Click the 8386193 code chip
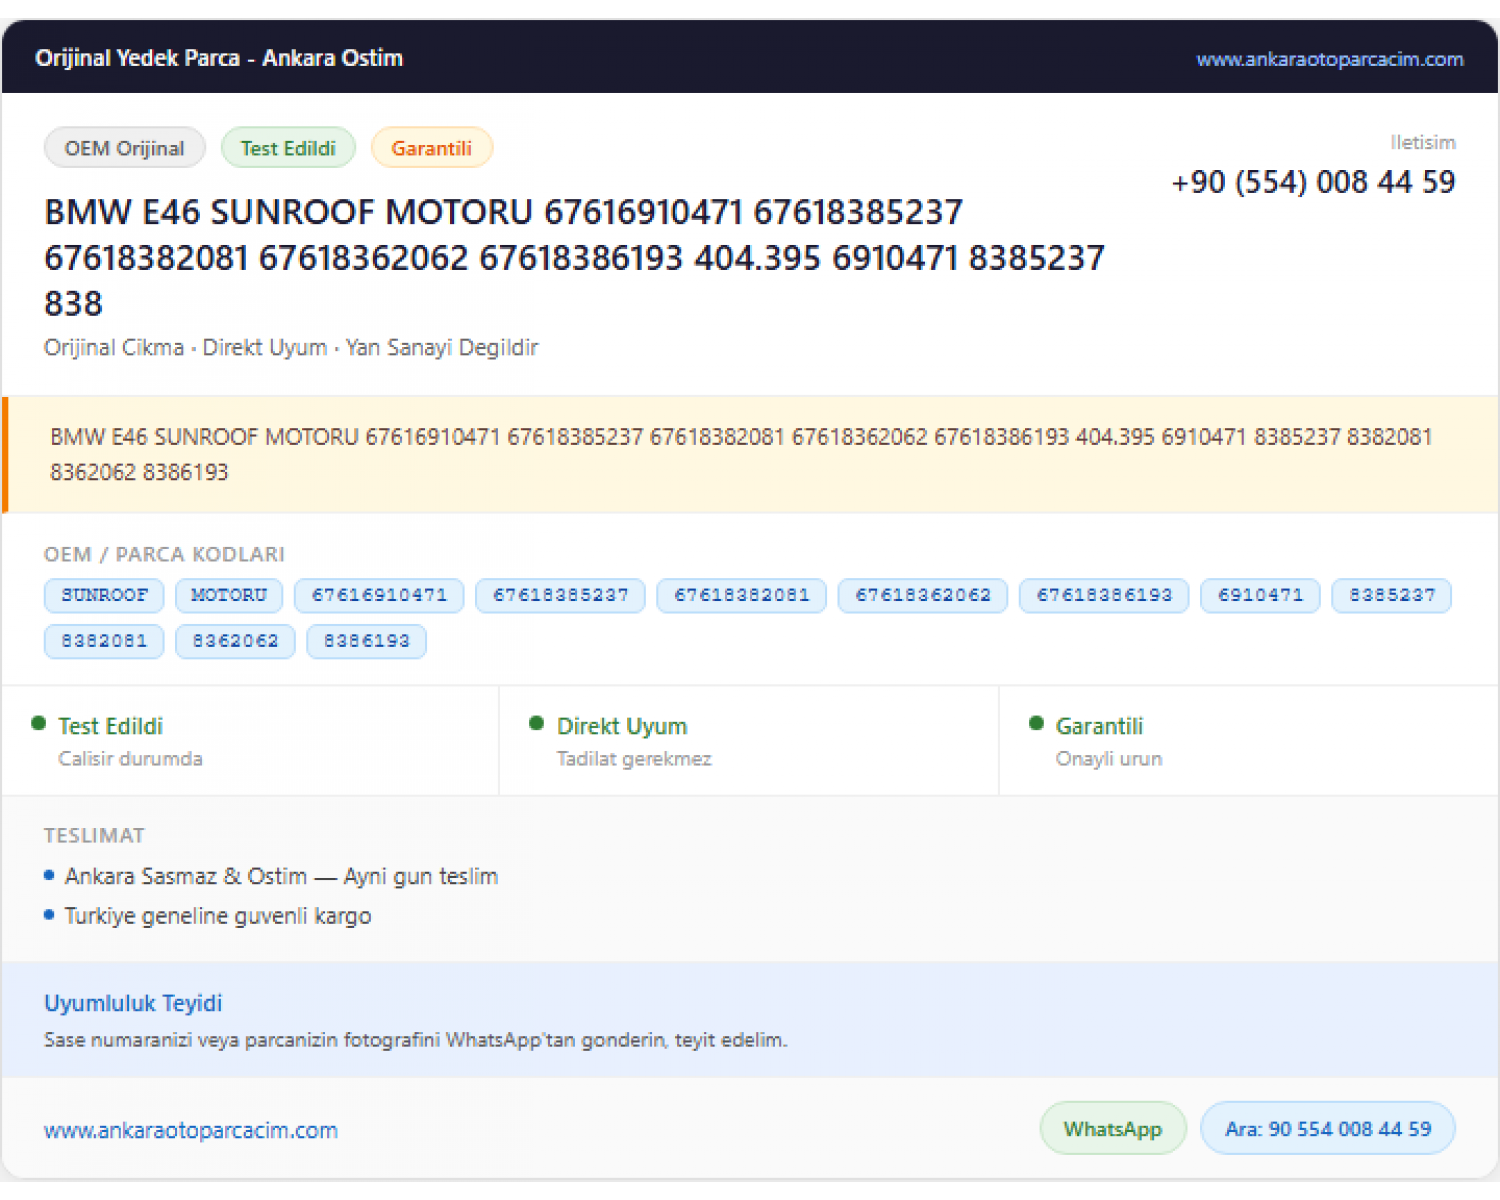 coord(366,641)
